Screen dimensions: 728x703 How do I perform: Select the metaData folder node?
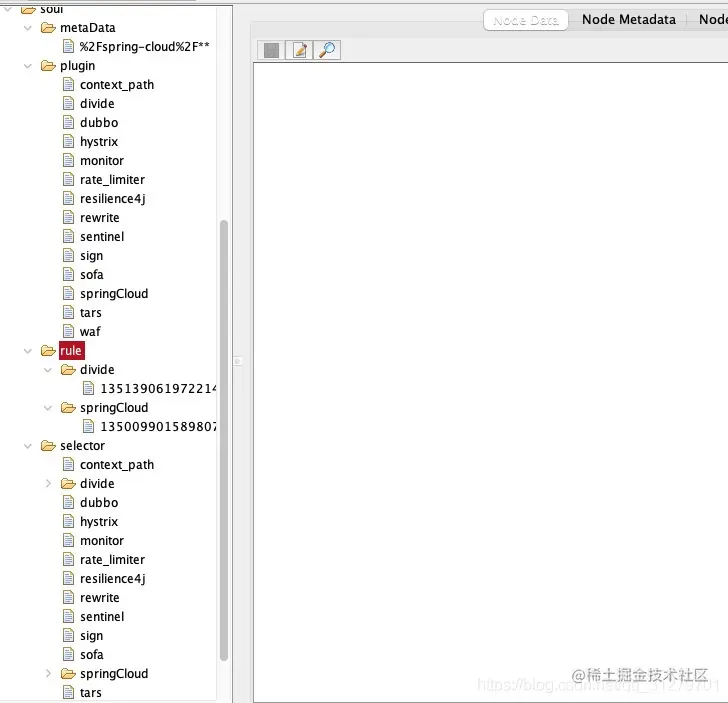(88, 28)
